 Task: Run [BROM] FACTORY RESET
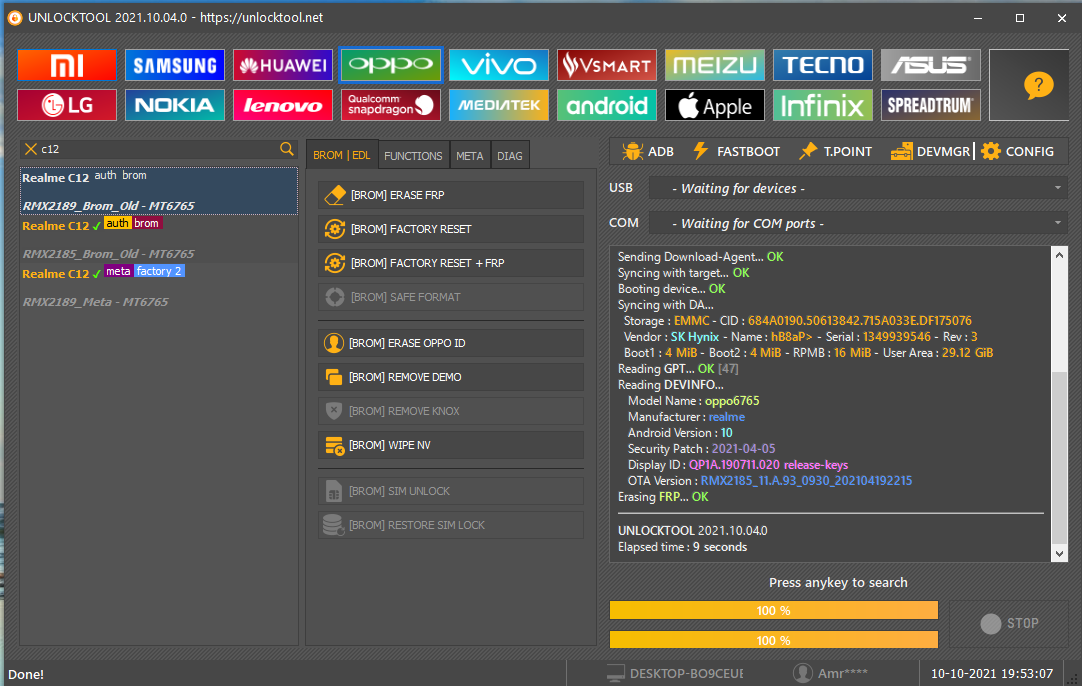(451, 229)
